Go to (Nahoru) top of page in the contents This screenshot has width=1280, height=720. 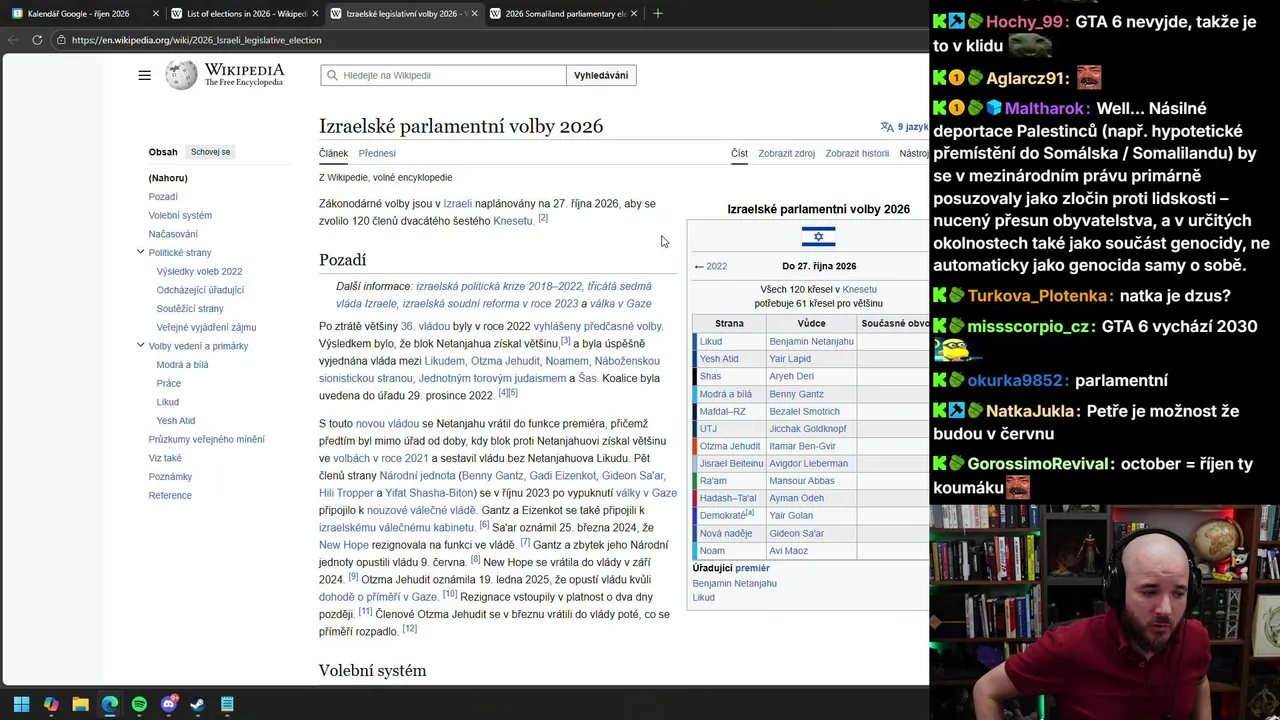point(168,178)
